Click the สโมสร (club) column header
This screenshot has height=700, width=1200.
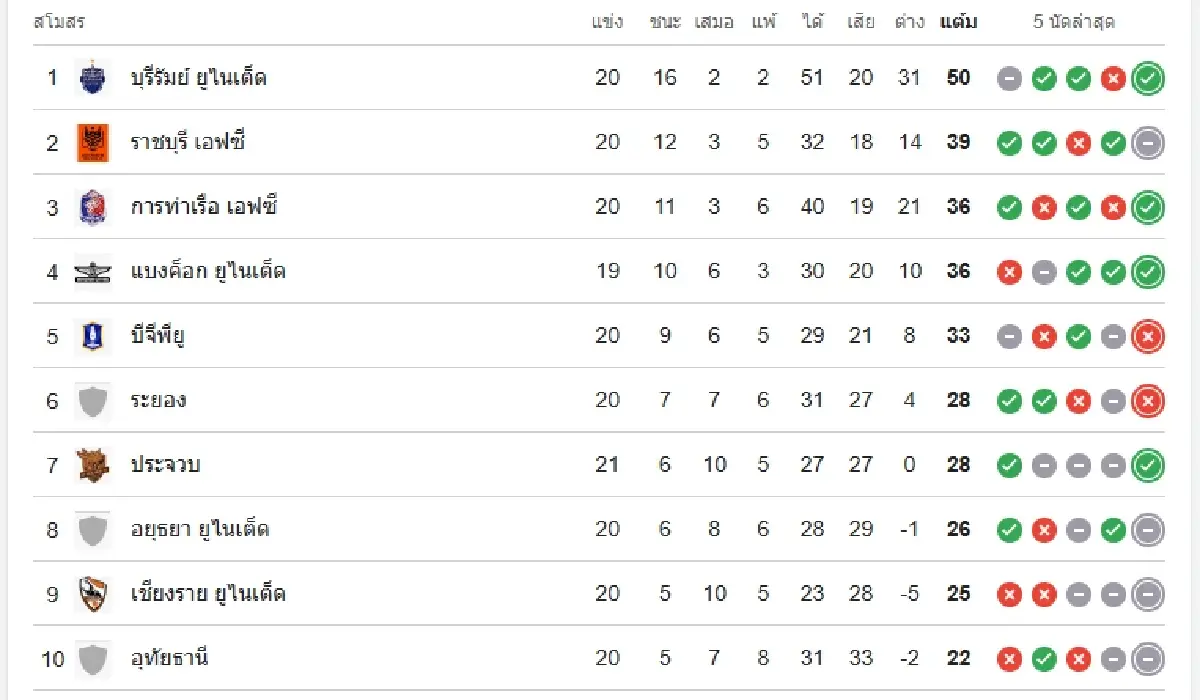tap(59, 22)
